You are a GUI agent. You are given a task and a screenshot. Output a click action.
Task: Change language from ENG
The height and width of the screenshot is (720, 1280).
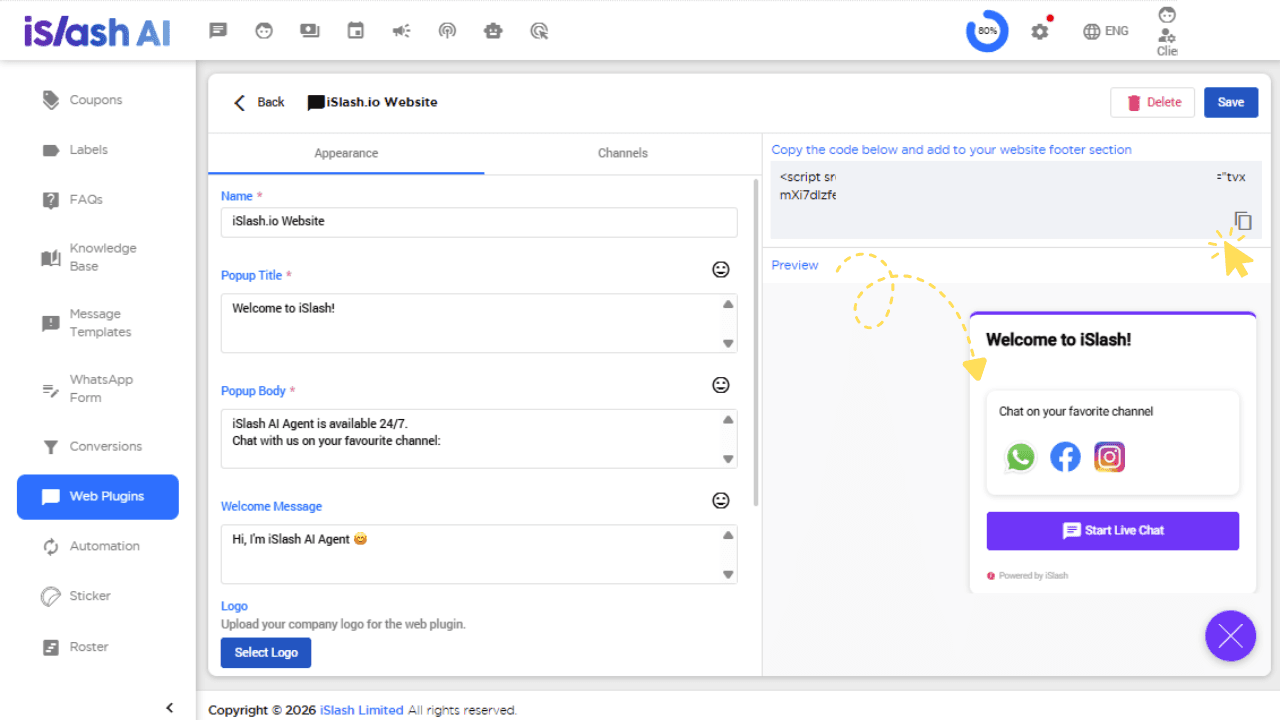pyautogui.click(x=1106, y=31)
